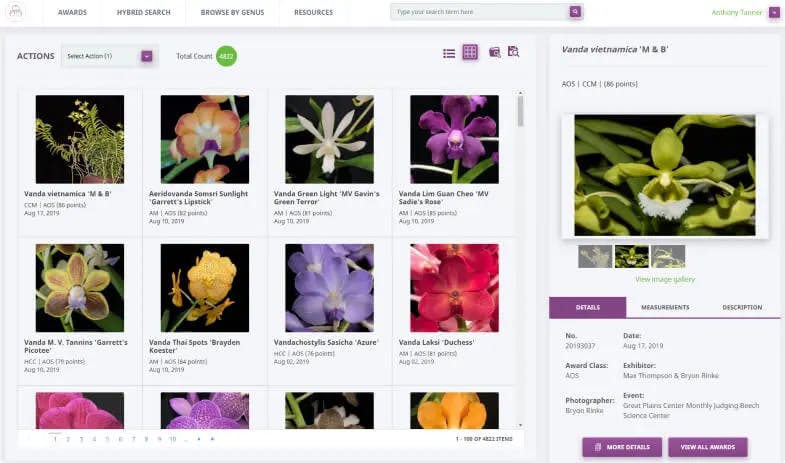Select first gallery thumbnail in detail panel

tap(595, 256)
